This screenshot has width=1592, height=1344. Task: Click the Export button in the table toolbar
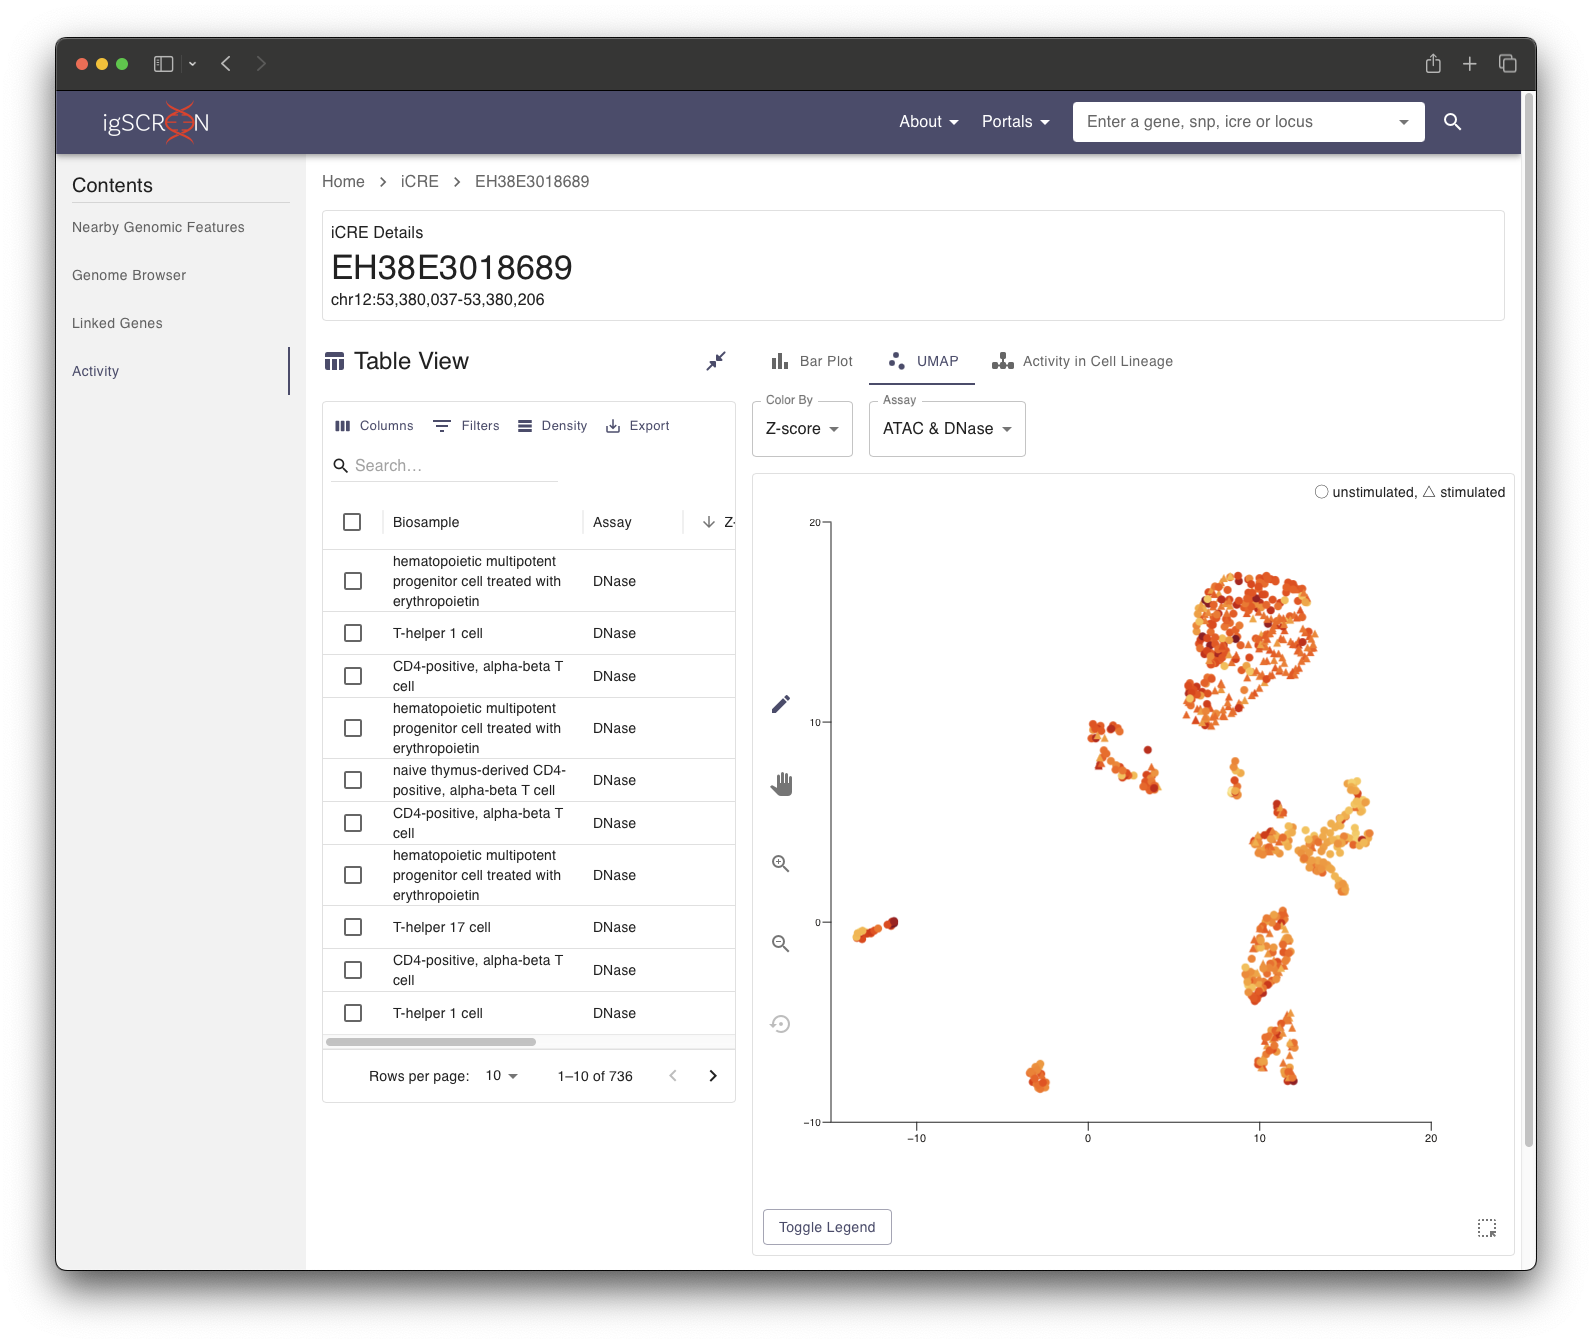(638, 426)
